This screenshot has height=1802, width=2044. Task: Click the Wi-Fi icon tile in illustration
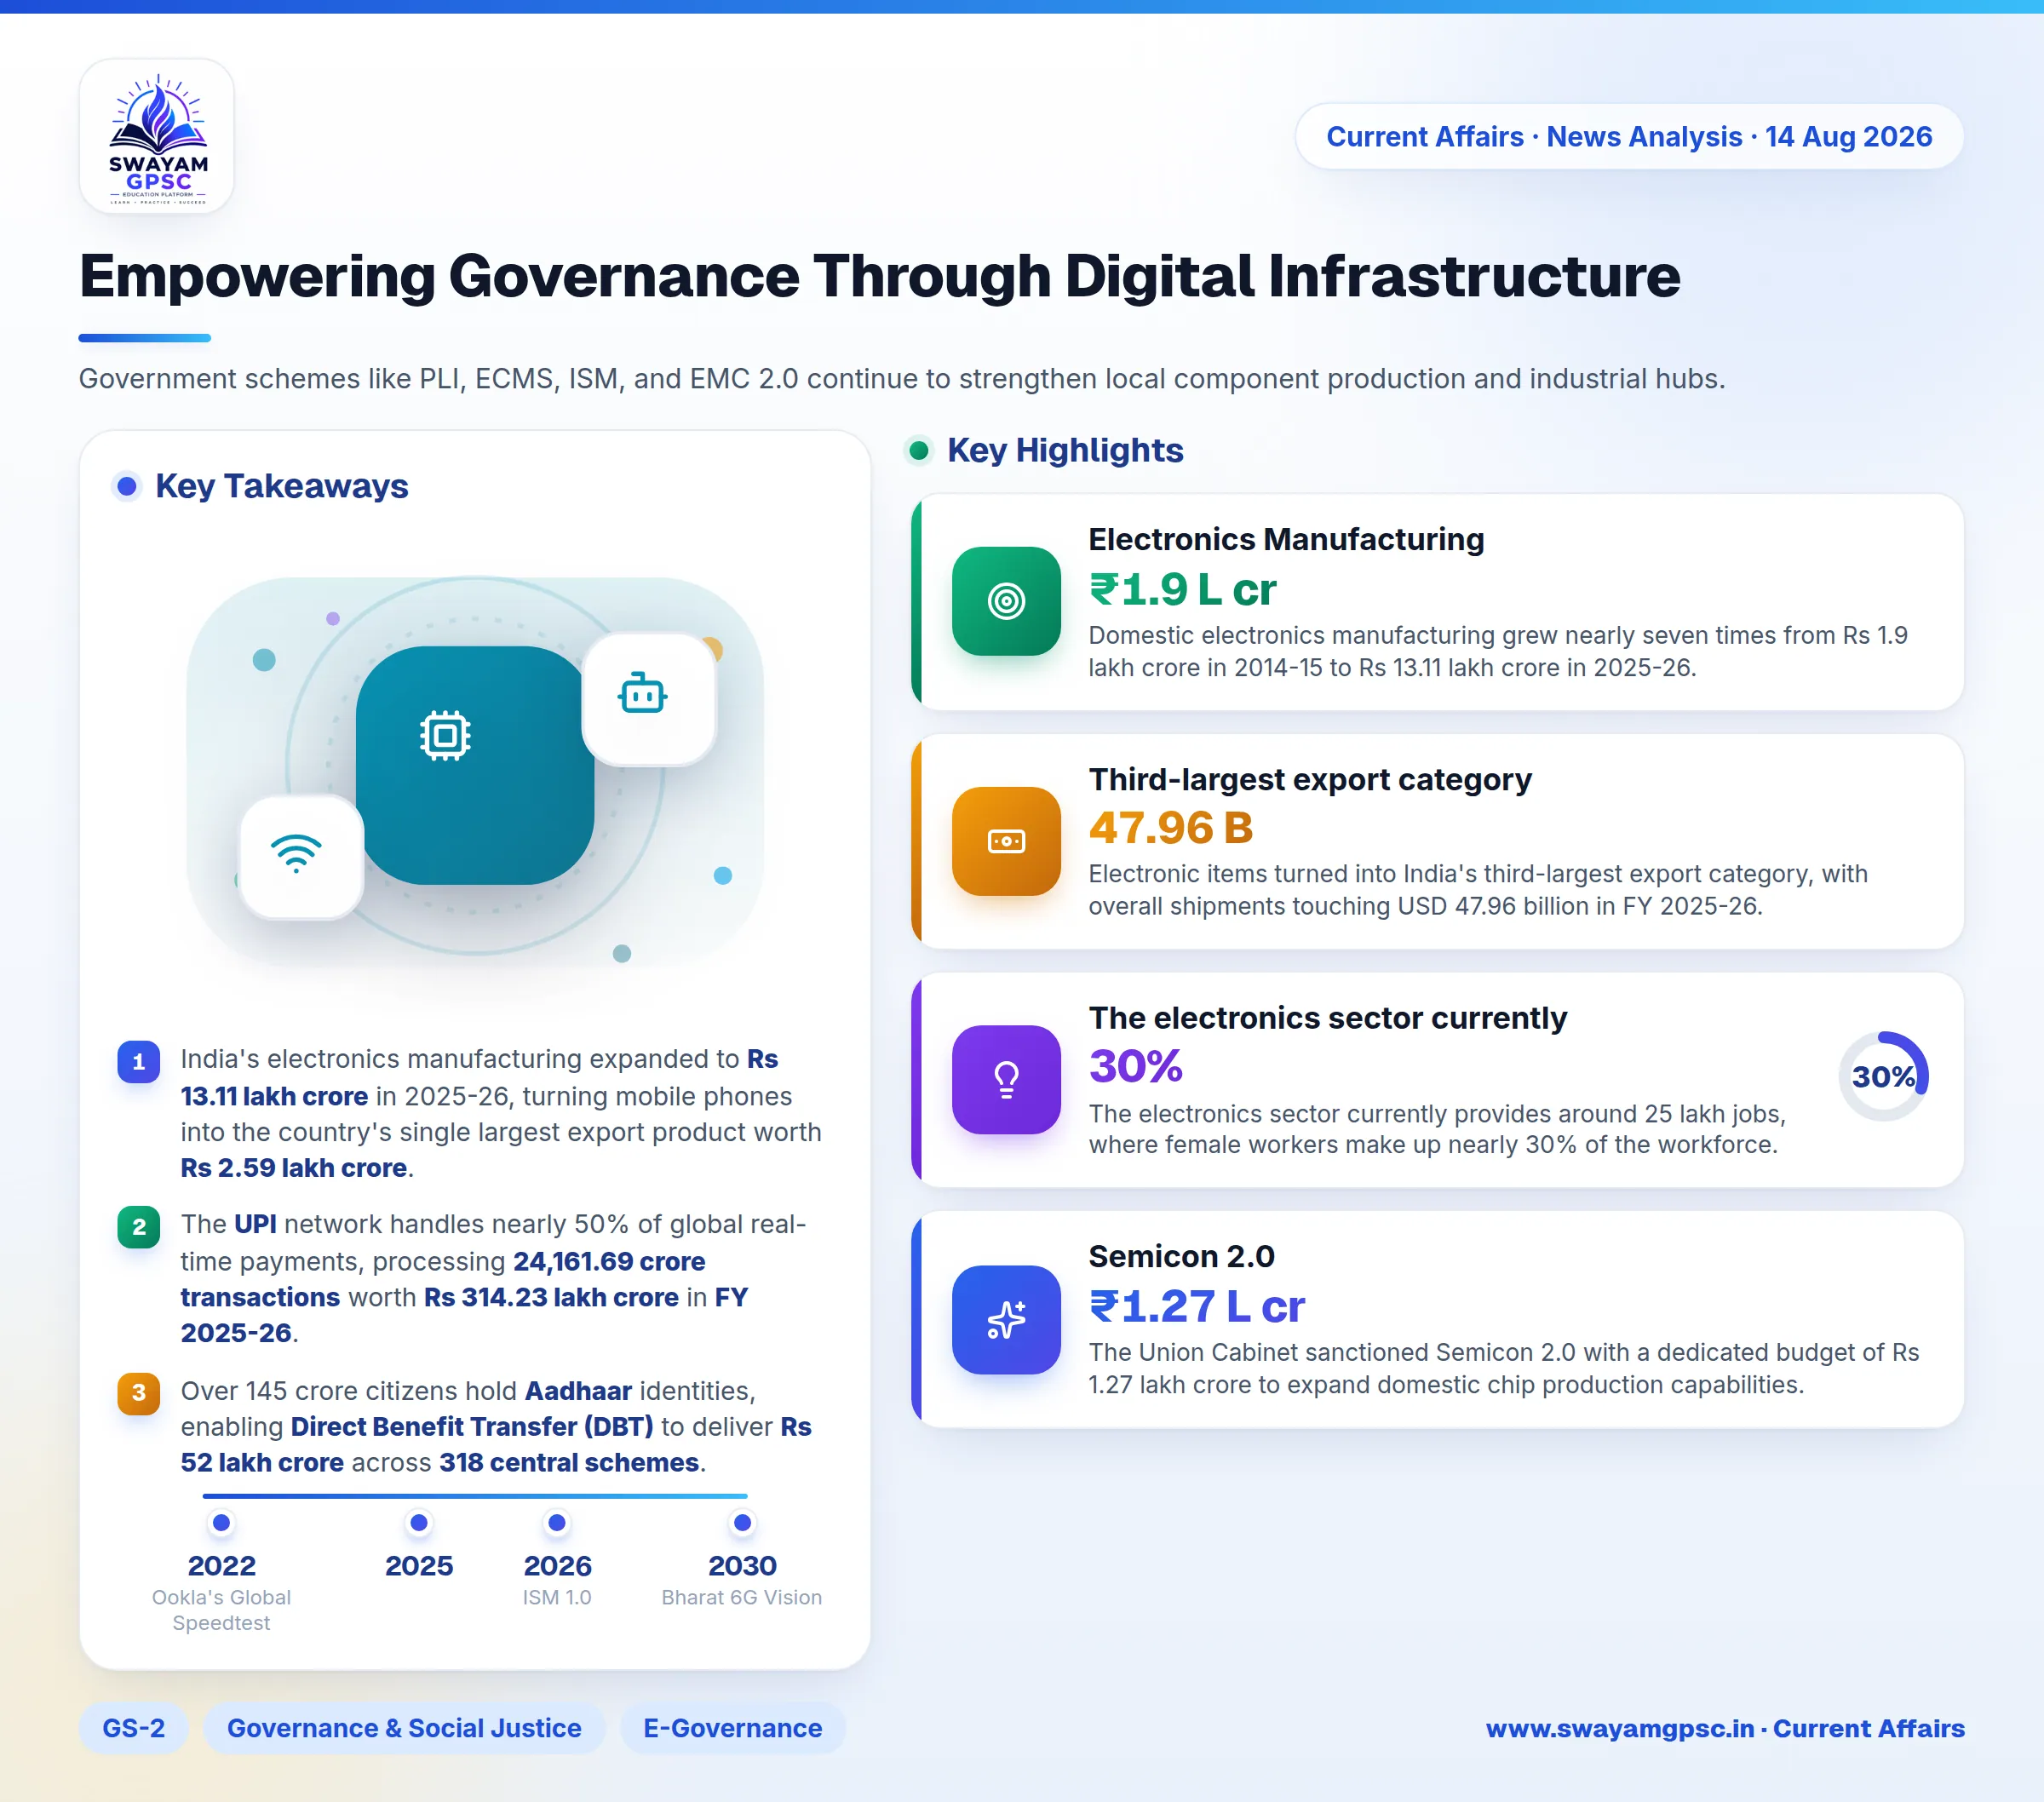click(301, 857)
